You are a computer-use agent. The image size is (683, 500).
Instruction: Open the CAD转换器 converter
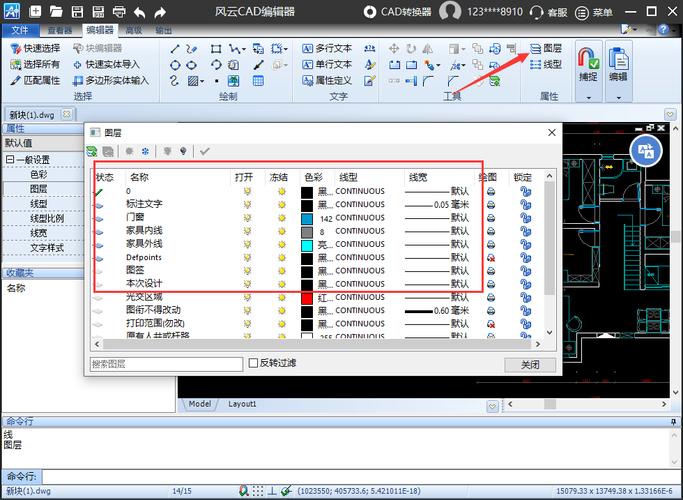[397, 11]
